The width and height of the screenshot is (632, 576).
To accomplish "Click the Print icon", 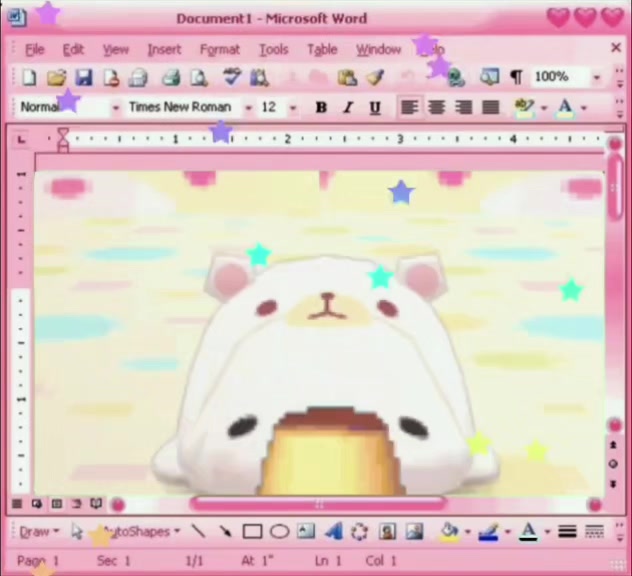I will (170, 77).
